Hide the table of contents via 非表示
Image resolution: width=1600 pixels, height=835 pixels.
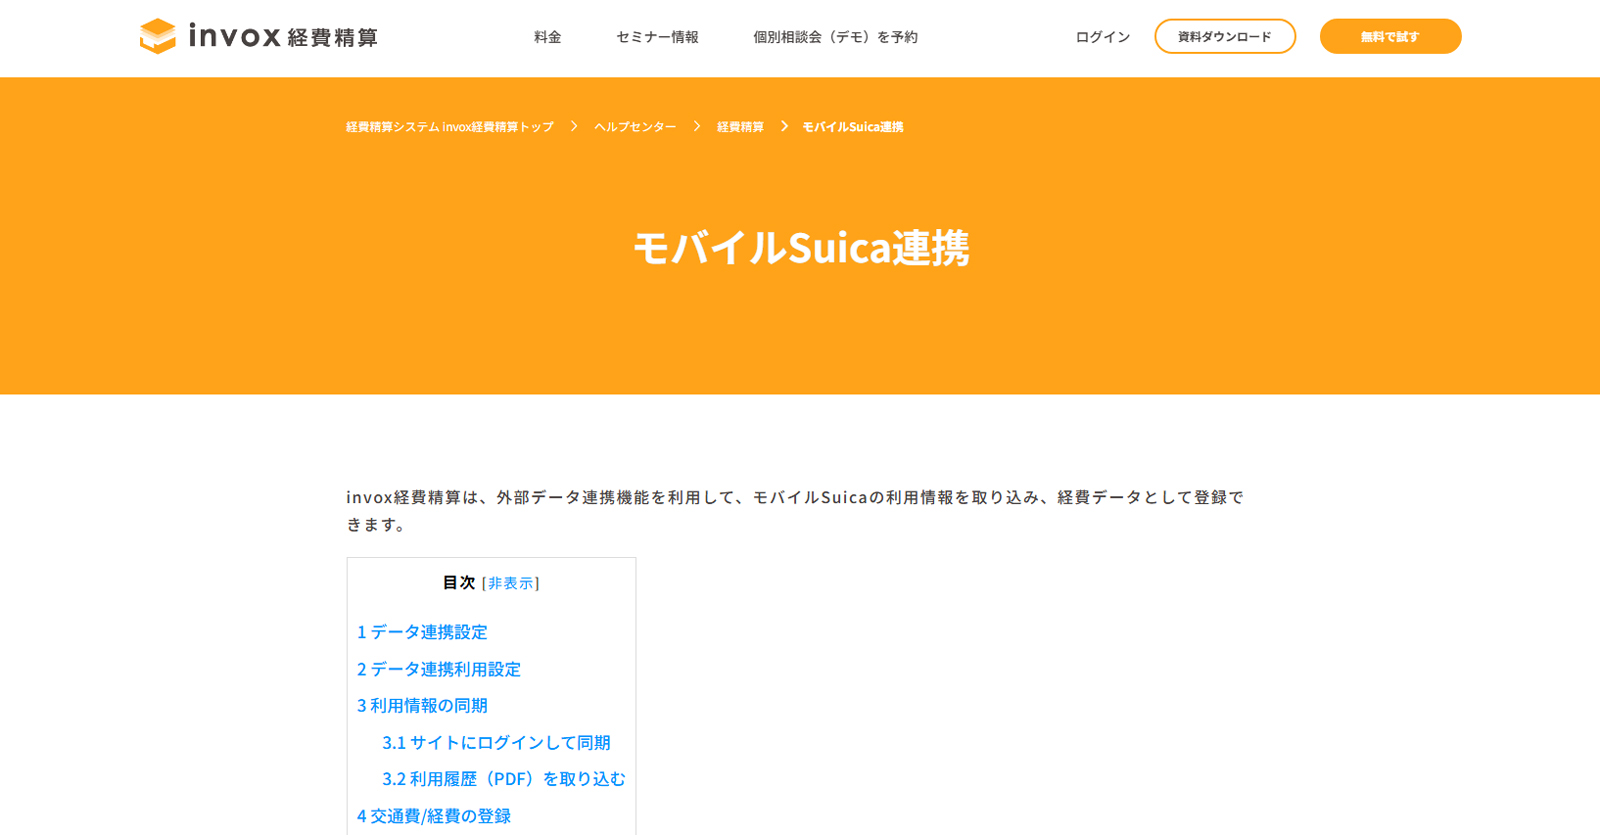point(510,583)
